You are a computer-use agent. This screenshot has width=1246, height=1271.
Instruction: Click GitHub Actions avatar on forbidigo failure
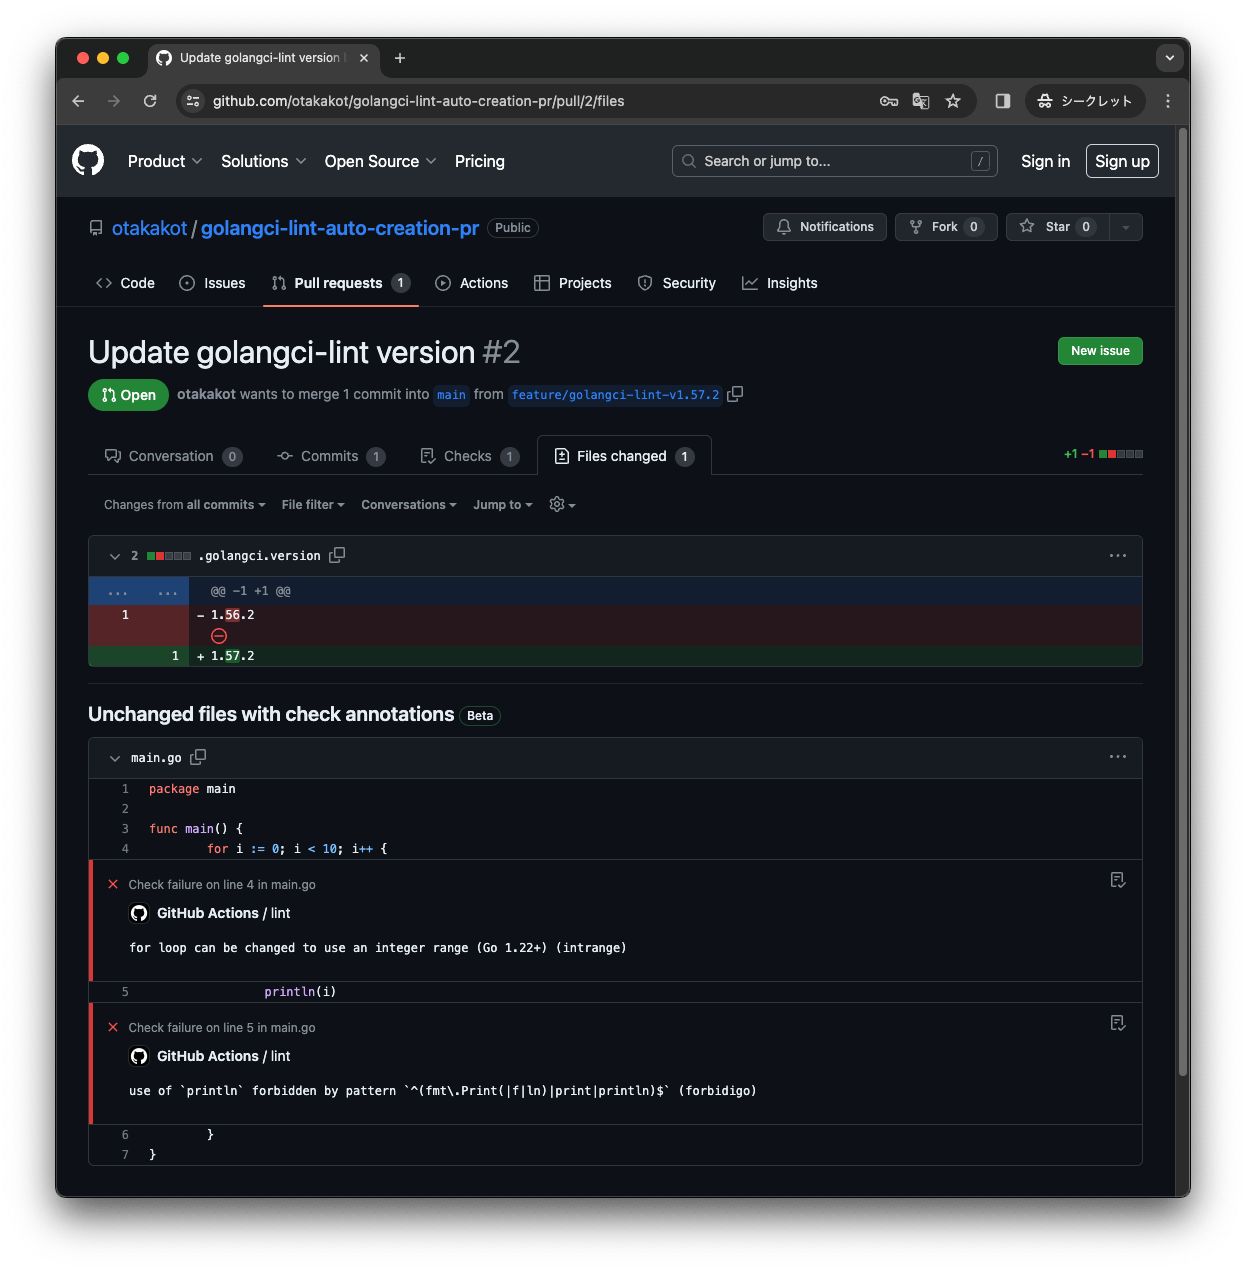point(139,1056)
